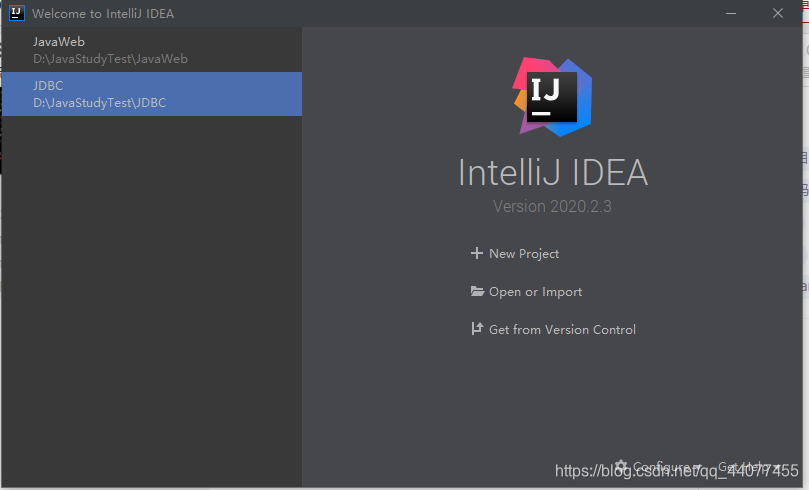This screenshot has height=490, width=809.
Task: Select Open or Import
Action: 535,292
